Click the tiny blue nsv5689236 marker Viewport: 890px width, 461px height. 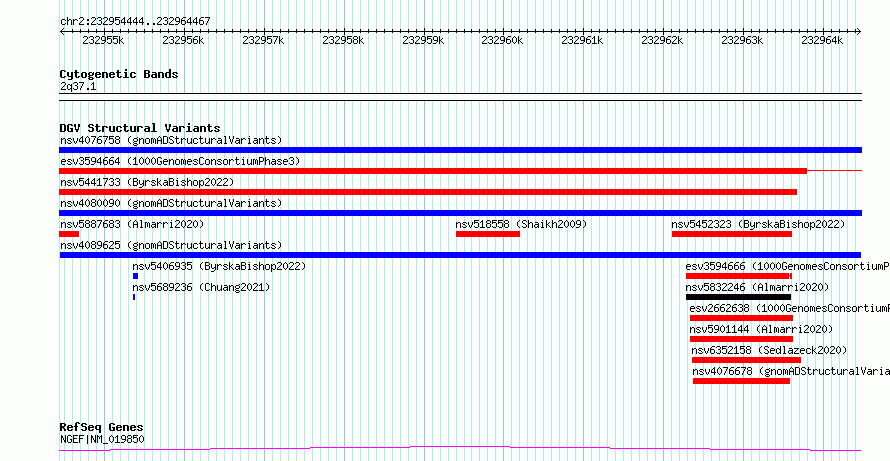click(x=134, y=297)
